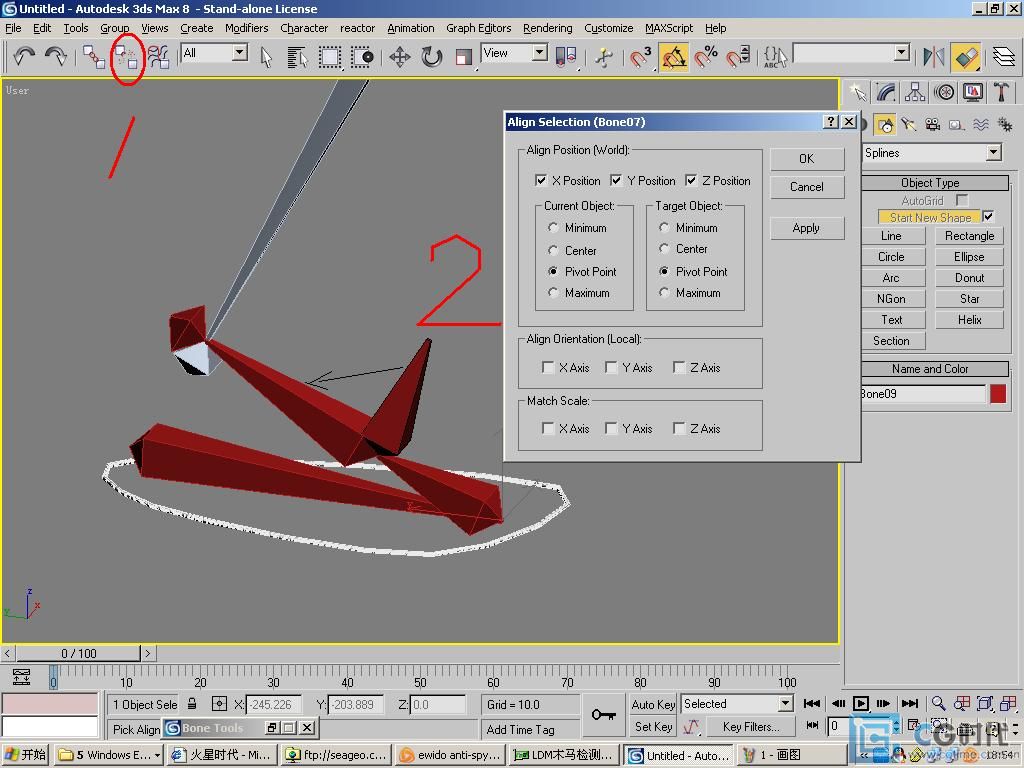Click the highlighted Align tool icon

(x=967, y=57)
